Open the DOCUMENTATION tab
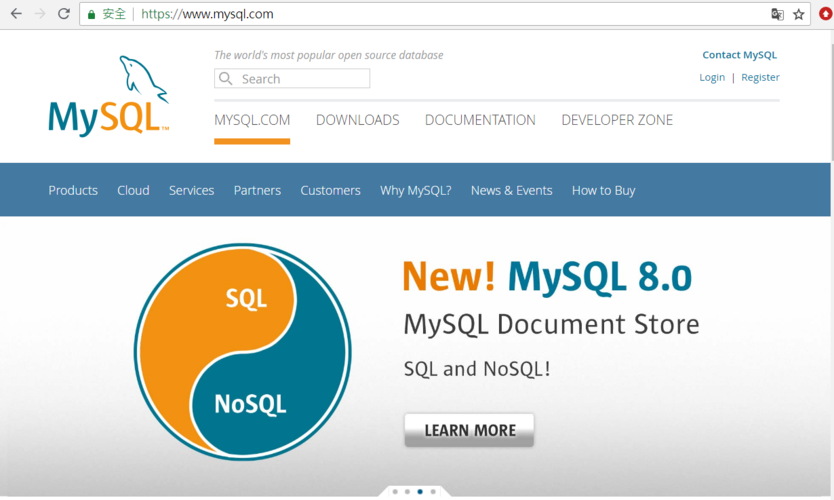 pyautogui.click(x=480, y=120)
